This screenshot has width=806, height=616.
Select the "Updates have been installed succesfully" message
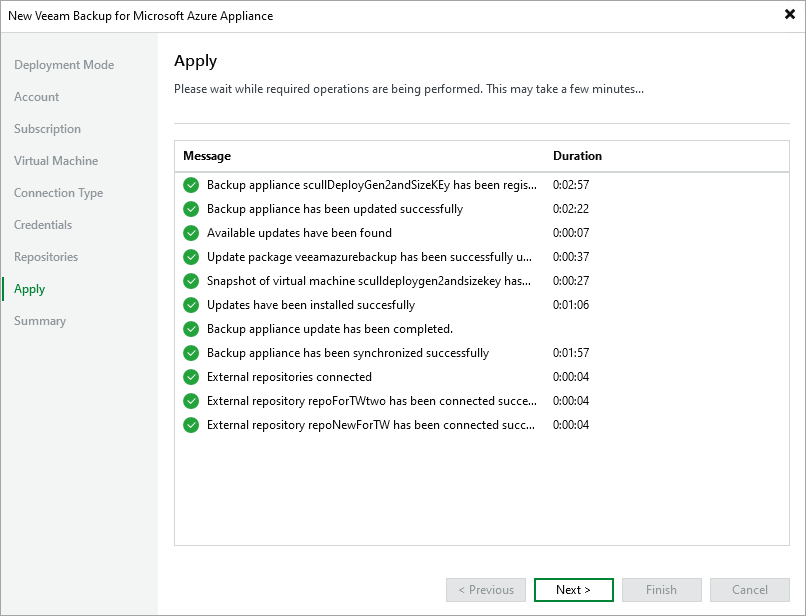[311, 305]
